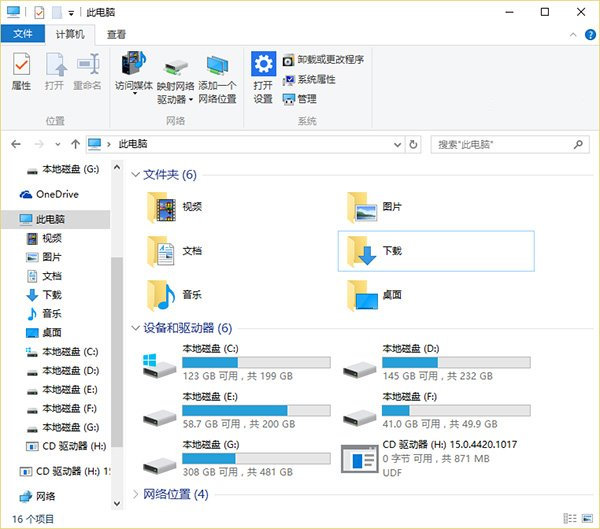
Task: Open the 访问媒体 media access dropdown
Action: coord(134,73)
